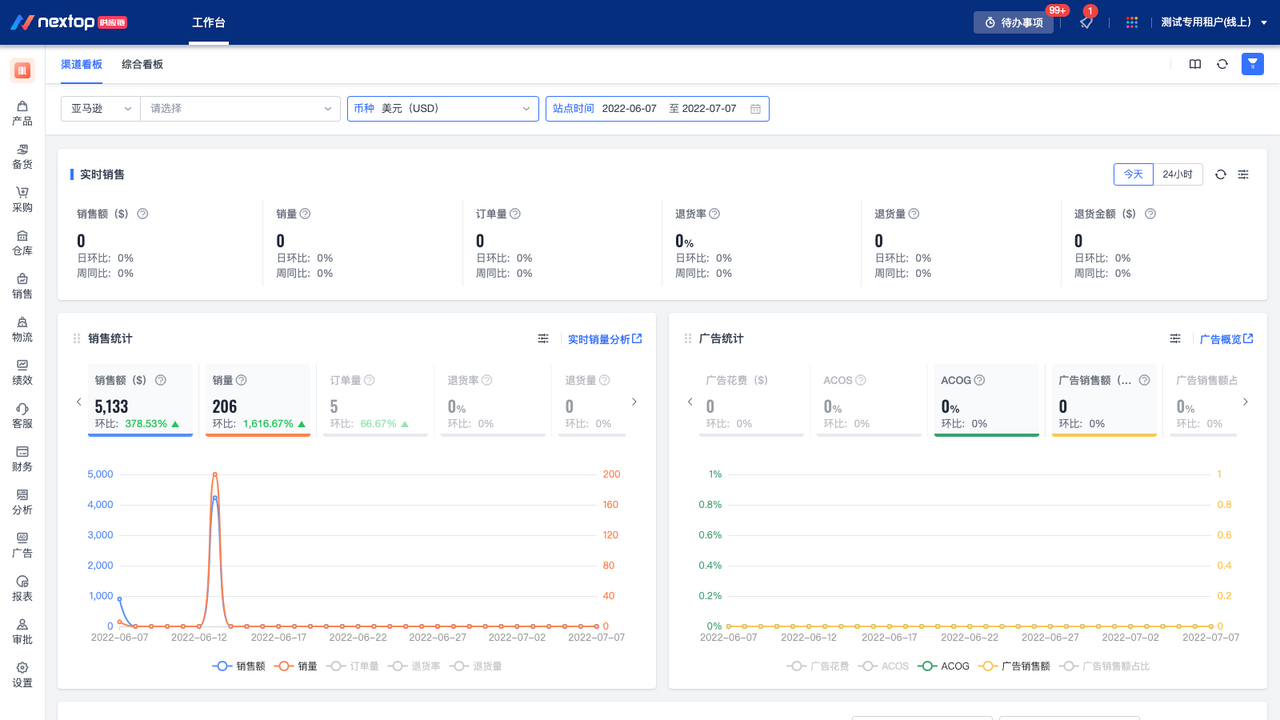
Task: Open 广告统计 panel settings sliders icon
Action: coord(1175,339)
